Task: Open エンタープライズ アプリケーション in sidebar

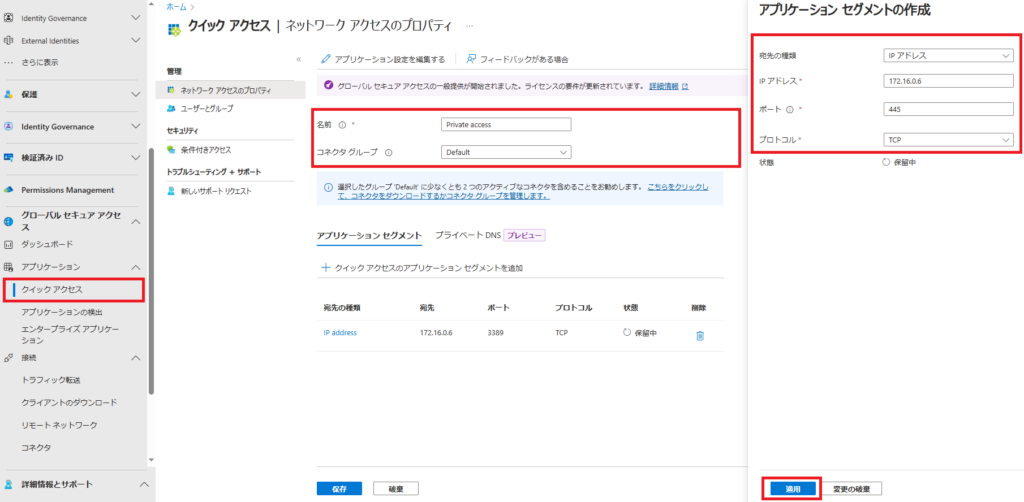Action: tap(70, 335)
